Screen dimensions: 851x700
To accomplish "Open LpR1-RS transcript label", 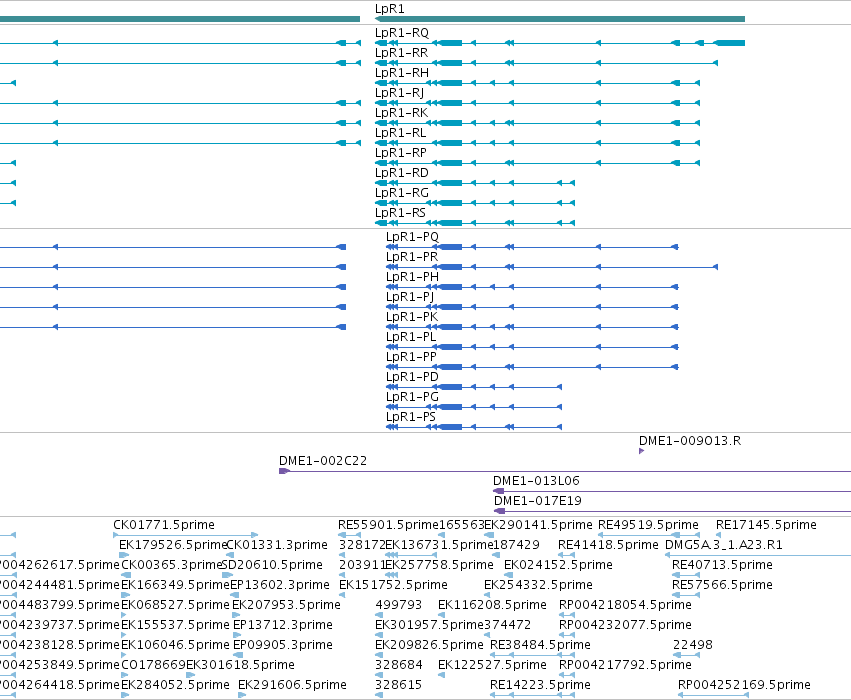I will 400,213.
